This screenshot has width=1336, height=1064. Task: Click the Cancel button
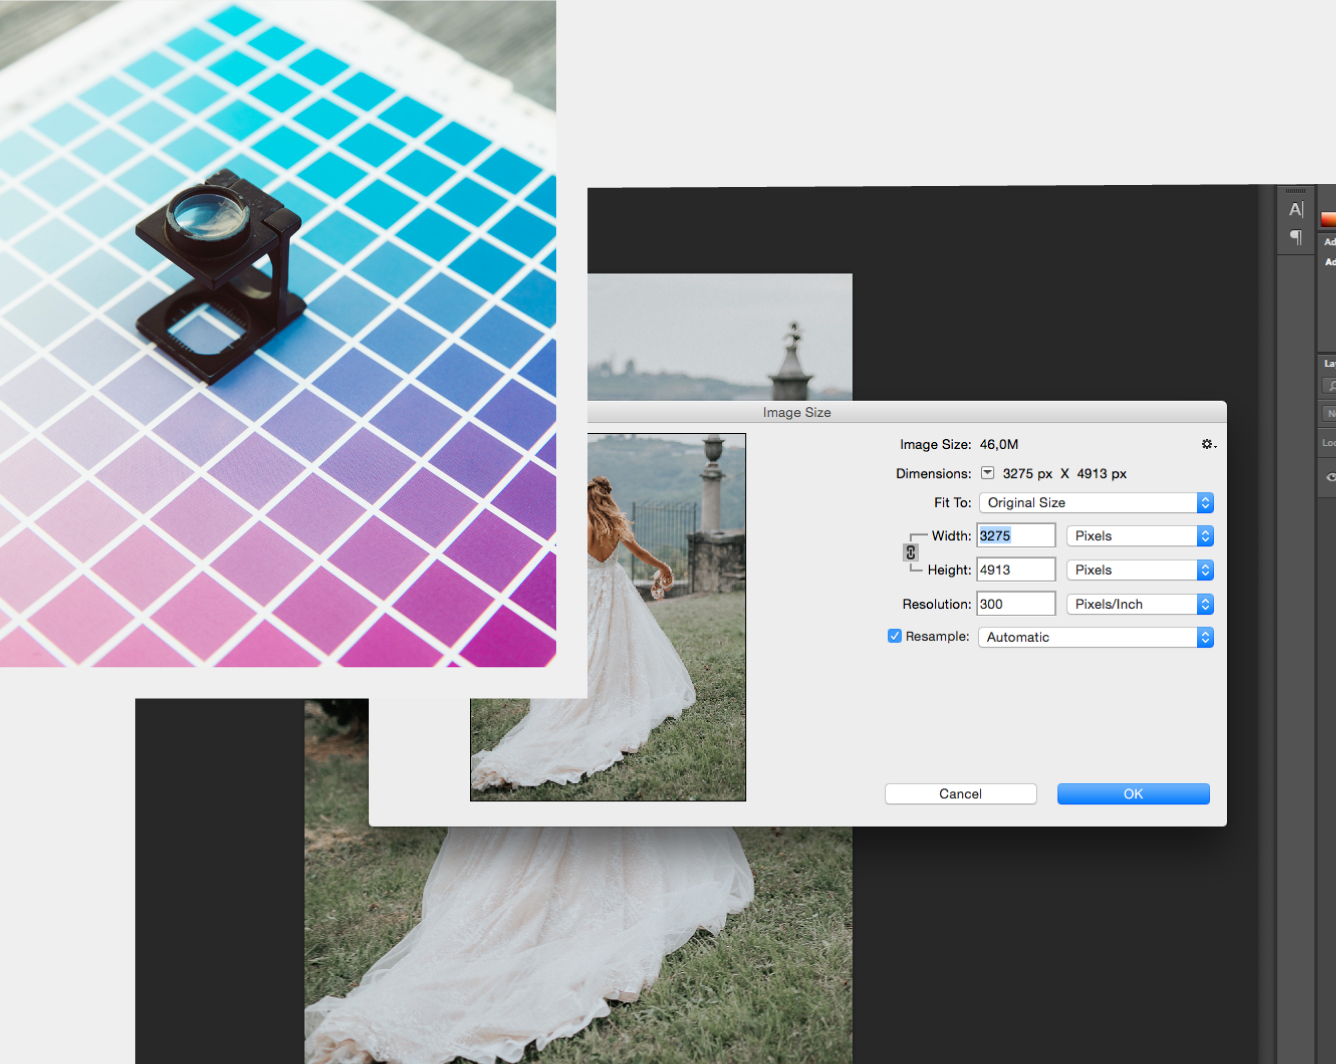click(960, 794)
